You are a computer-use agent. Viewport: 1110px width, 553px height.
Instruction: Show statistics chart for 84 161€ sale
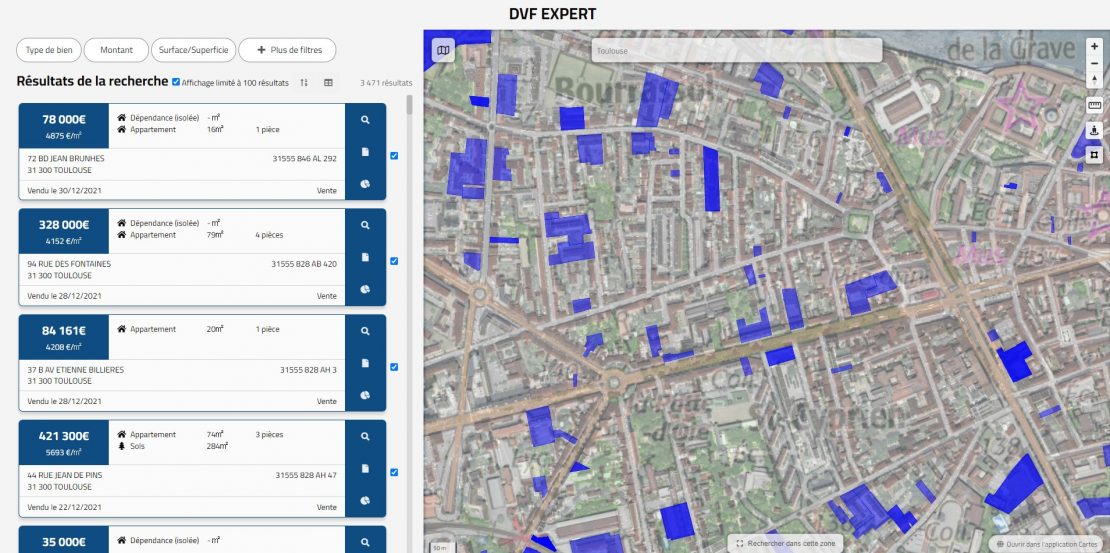pyautogui.click(x=365, y=394)
